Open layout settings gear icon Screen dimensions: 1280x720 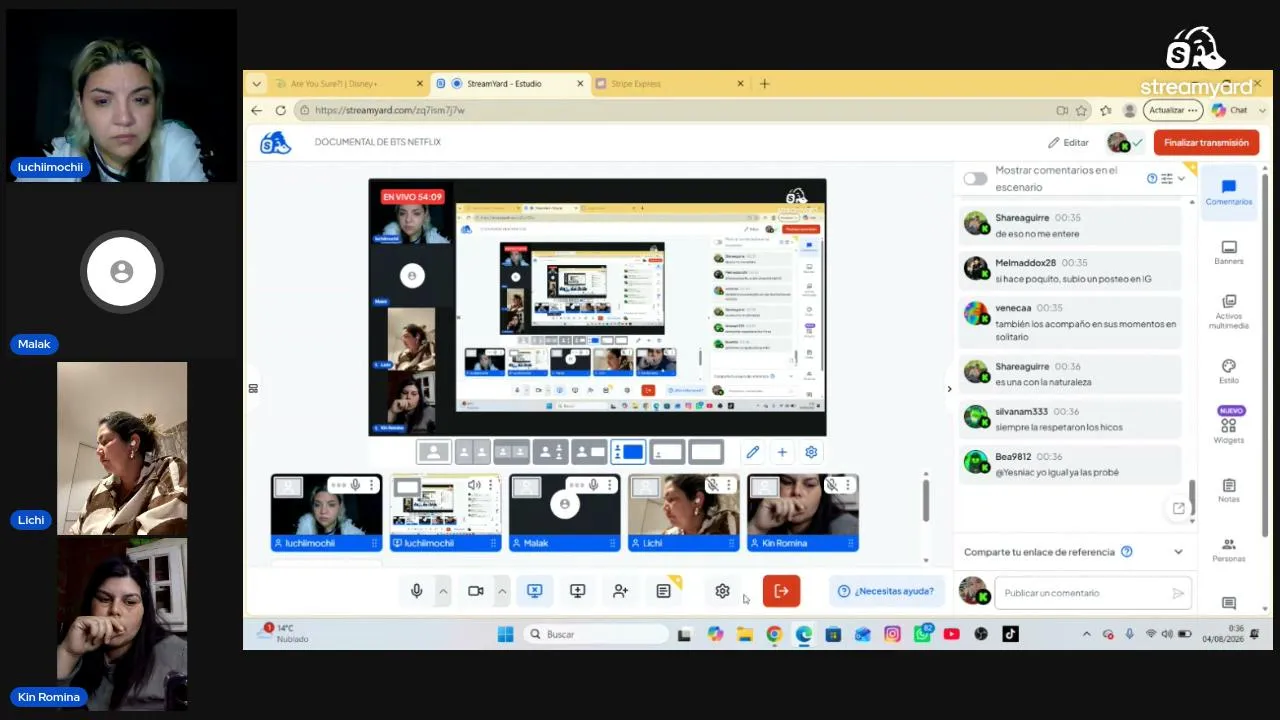[x=811, y=452]
